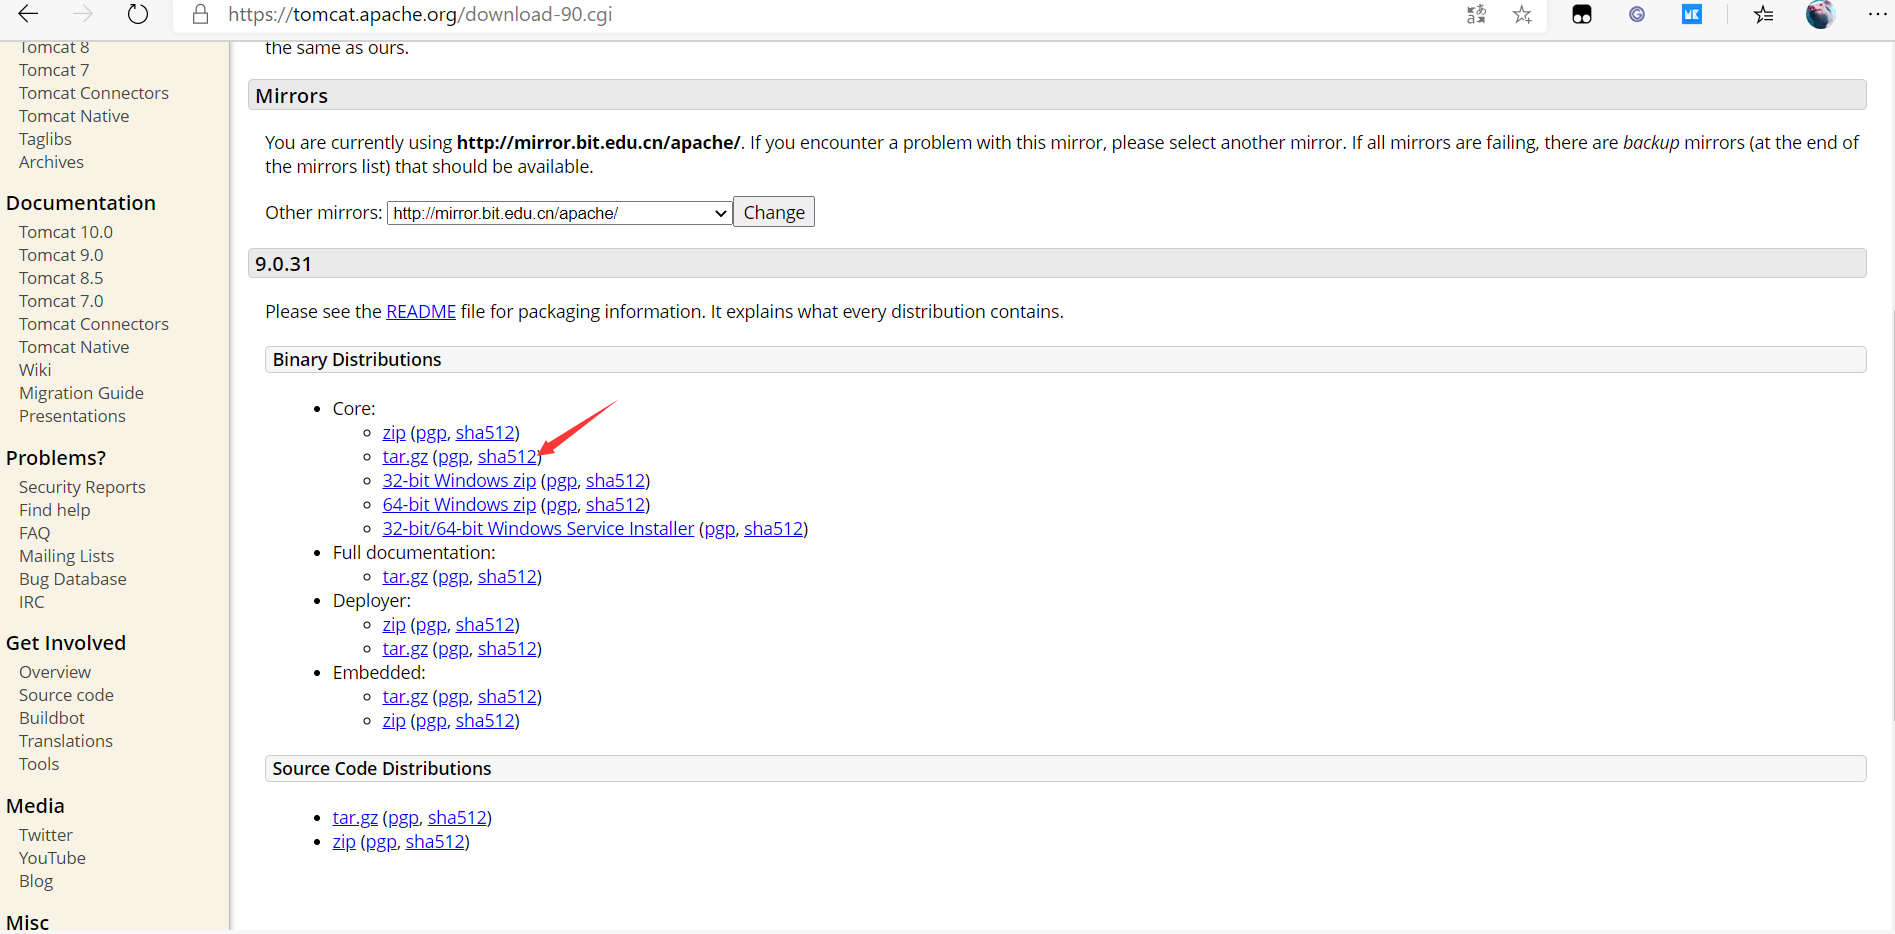Open the Wiki sidebar link
1895x934 pixels.
(35, 370)
